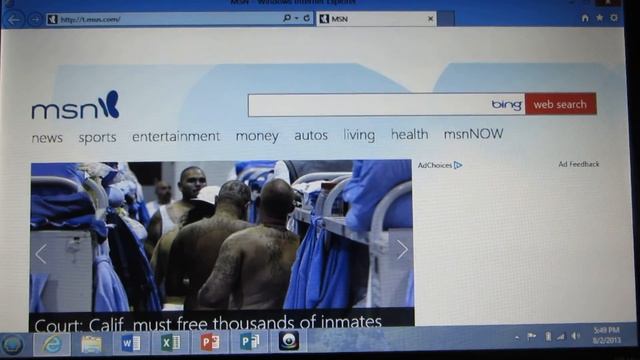
Task: Show hidden tray icons arrow
Action: coord(517,338)
